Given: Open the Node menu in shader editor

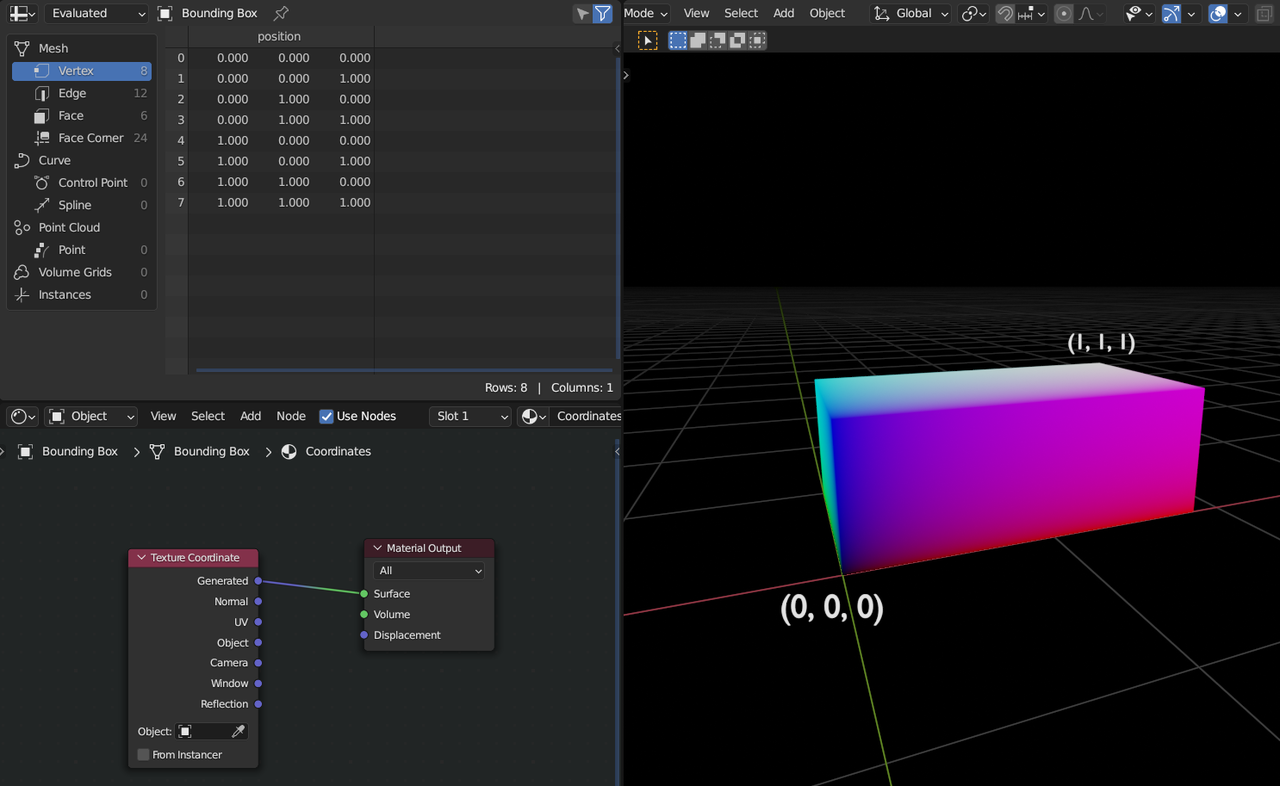Looking at the screenshot, I should coord(291,416).
